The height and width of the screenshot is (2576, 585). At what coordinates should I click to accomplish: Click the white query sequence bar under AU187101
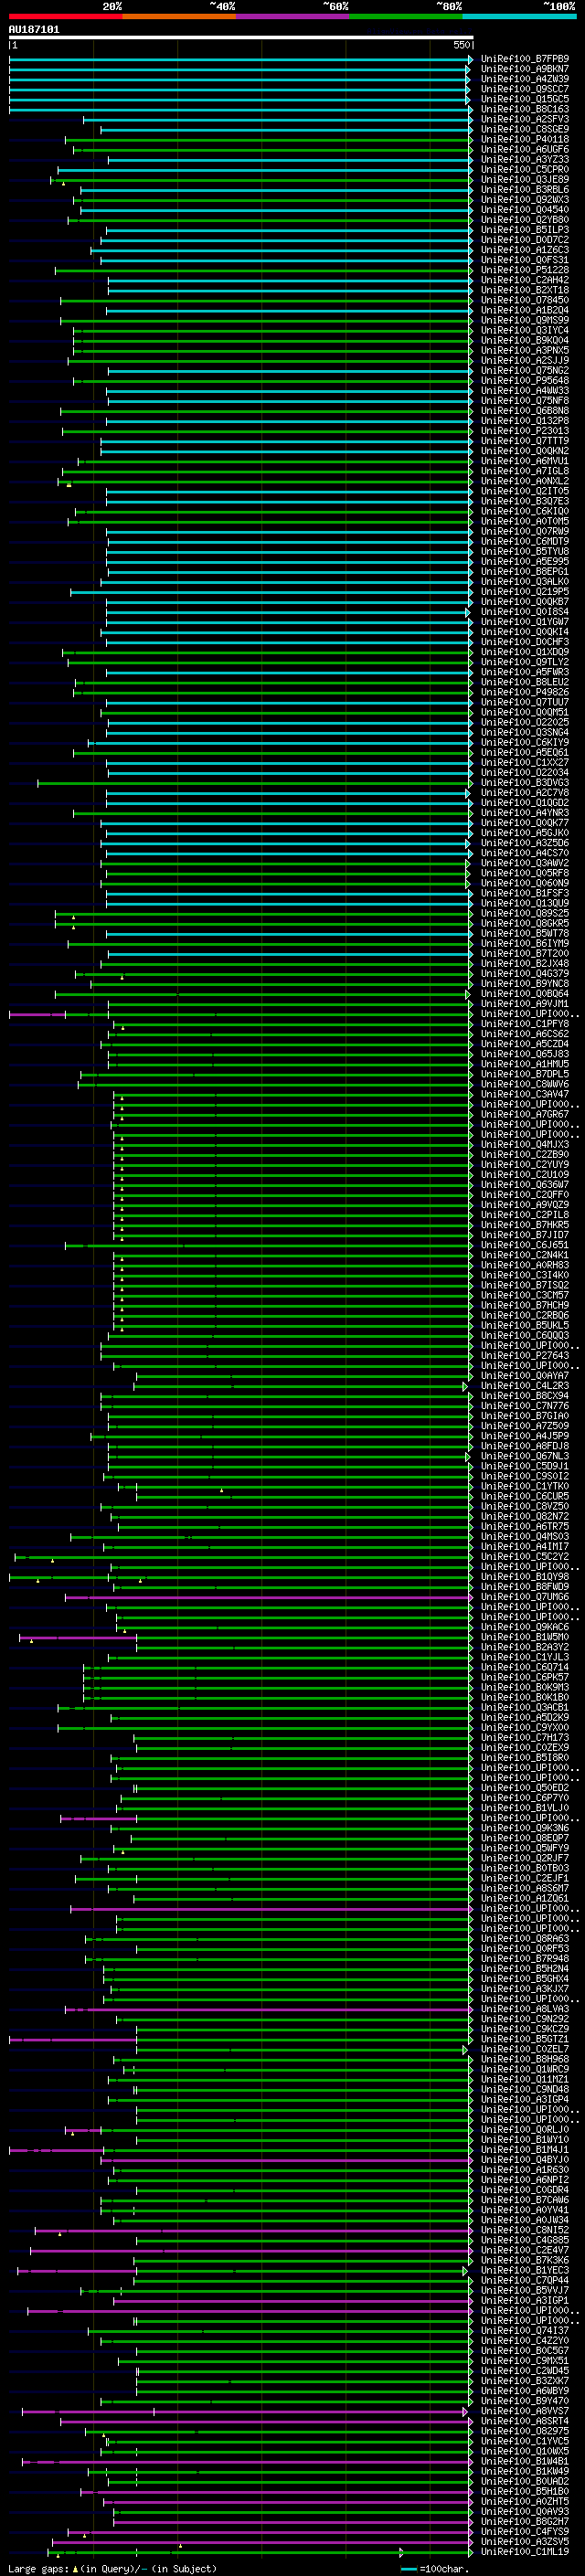point(241,38)
